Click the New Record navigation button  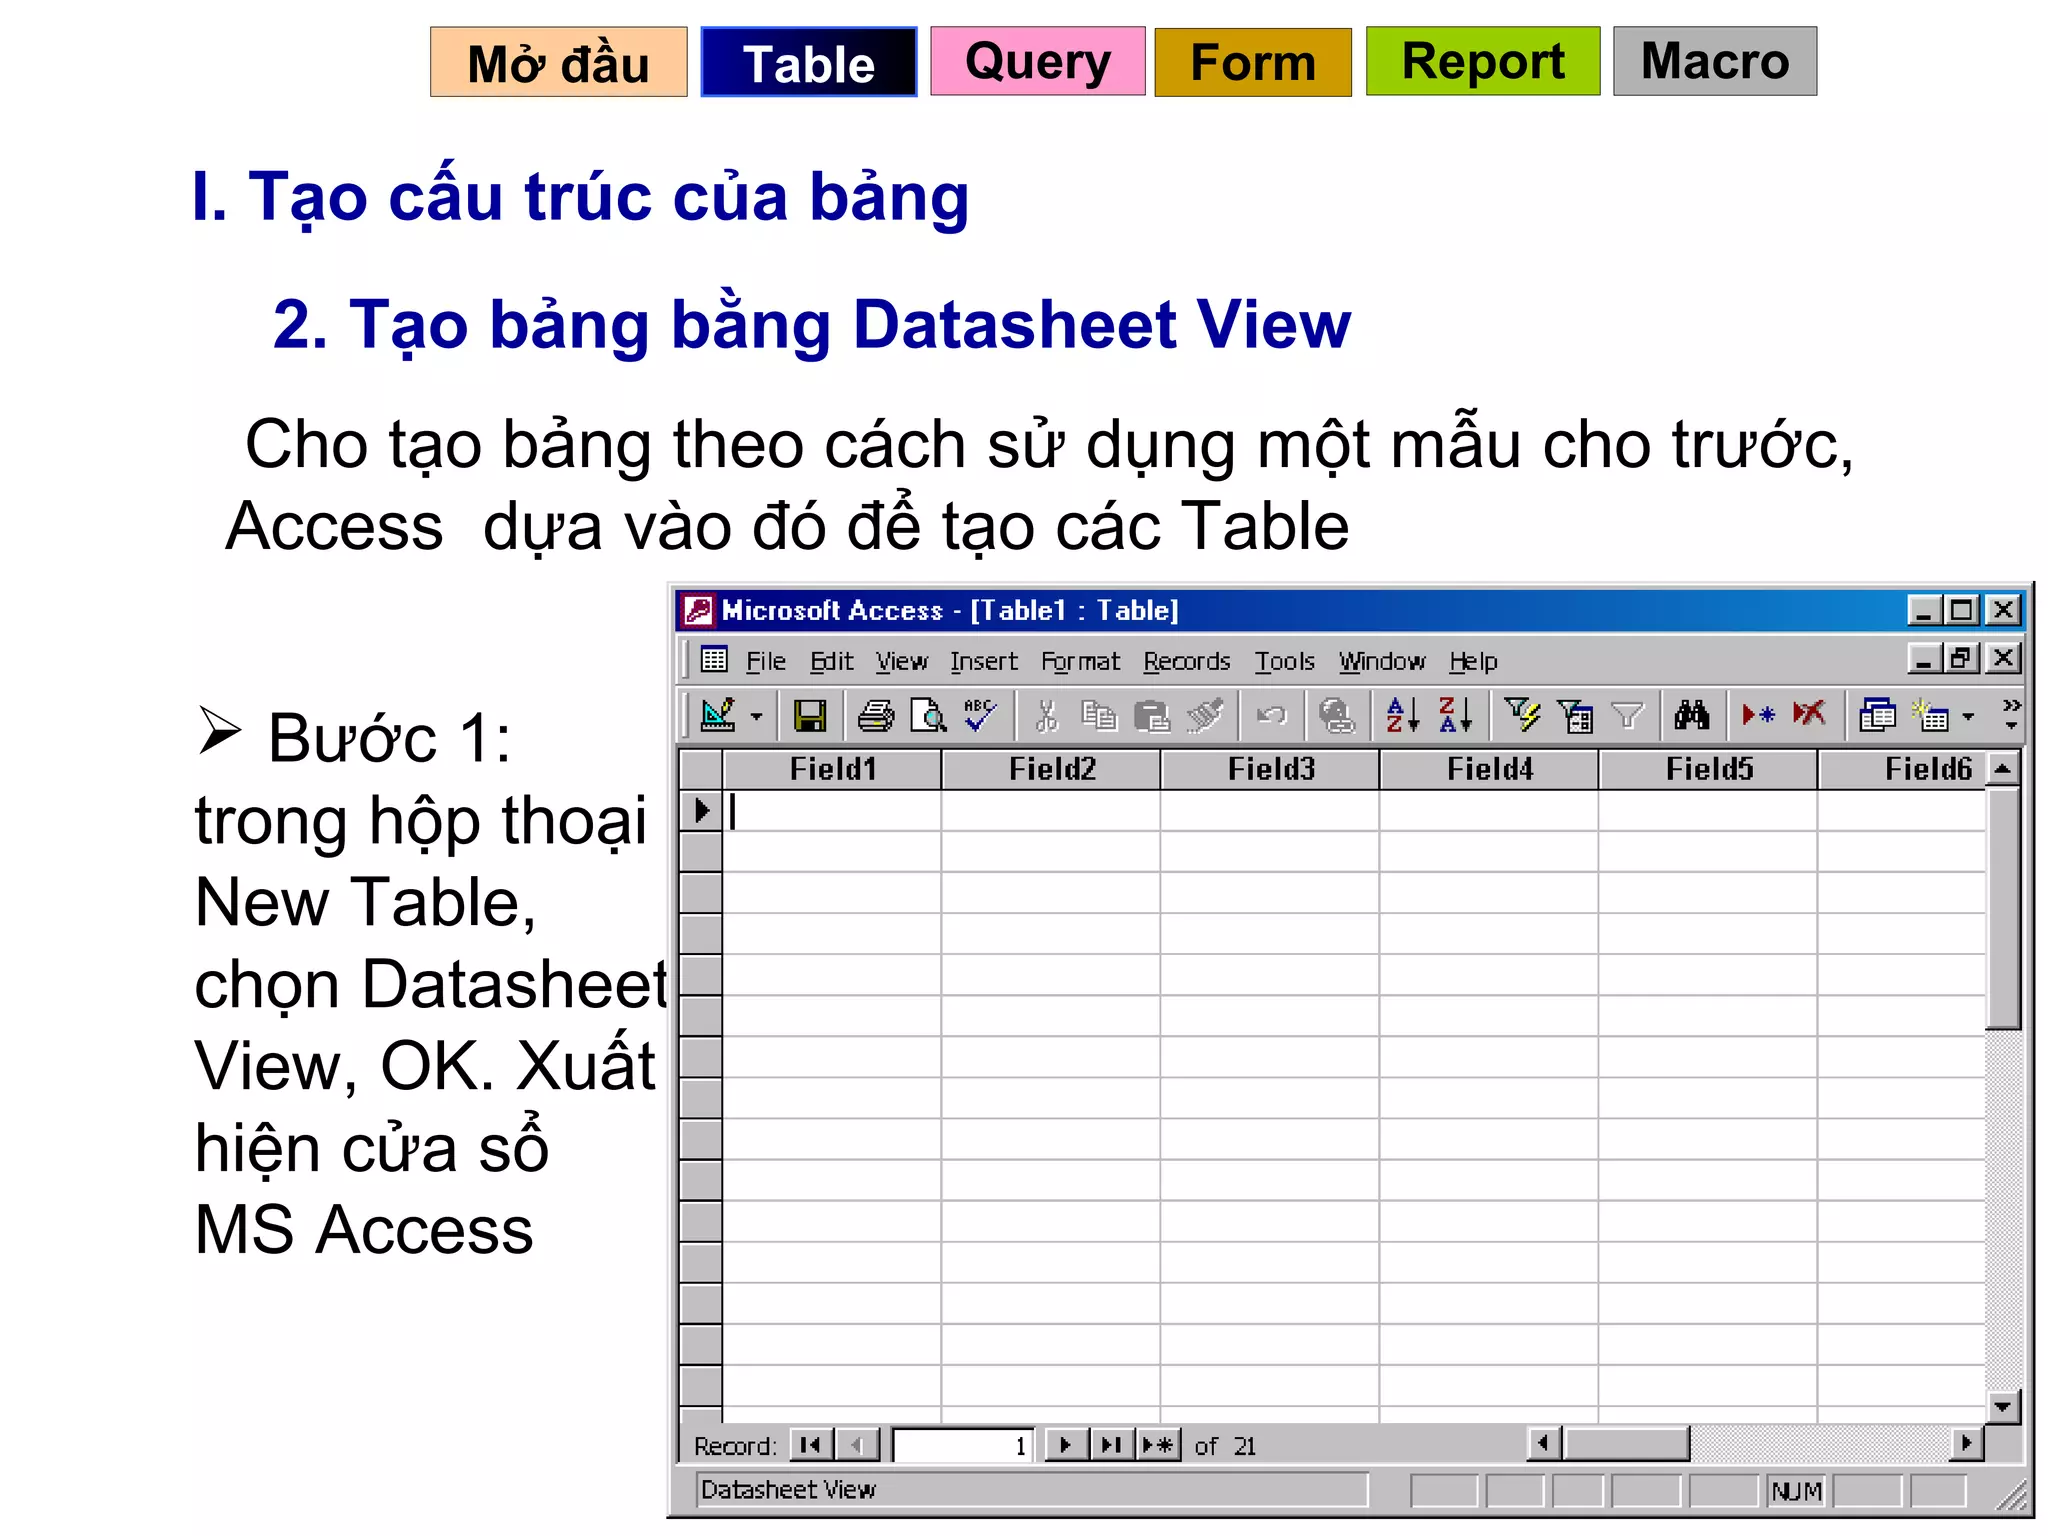(1158, 1445)
